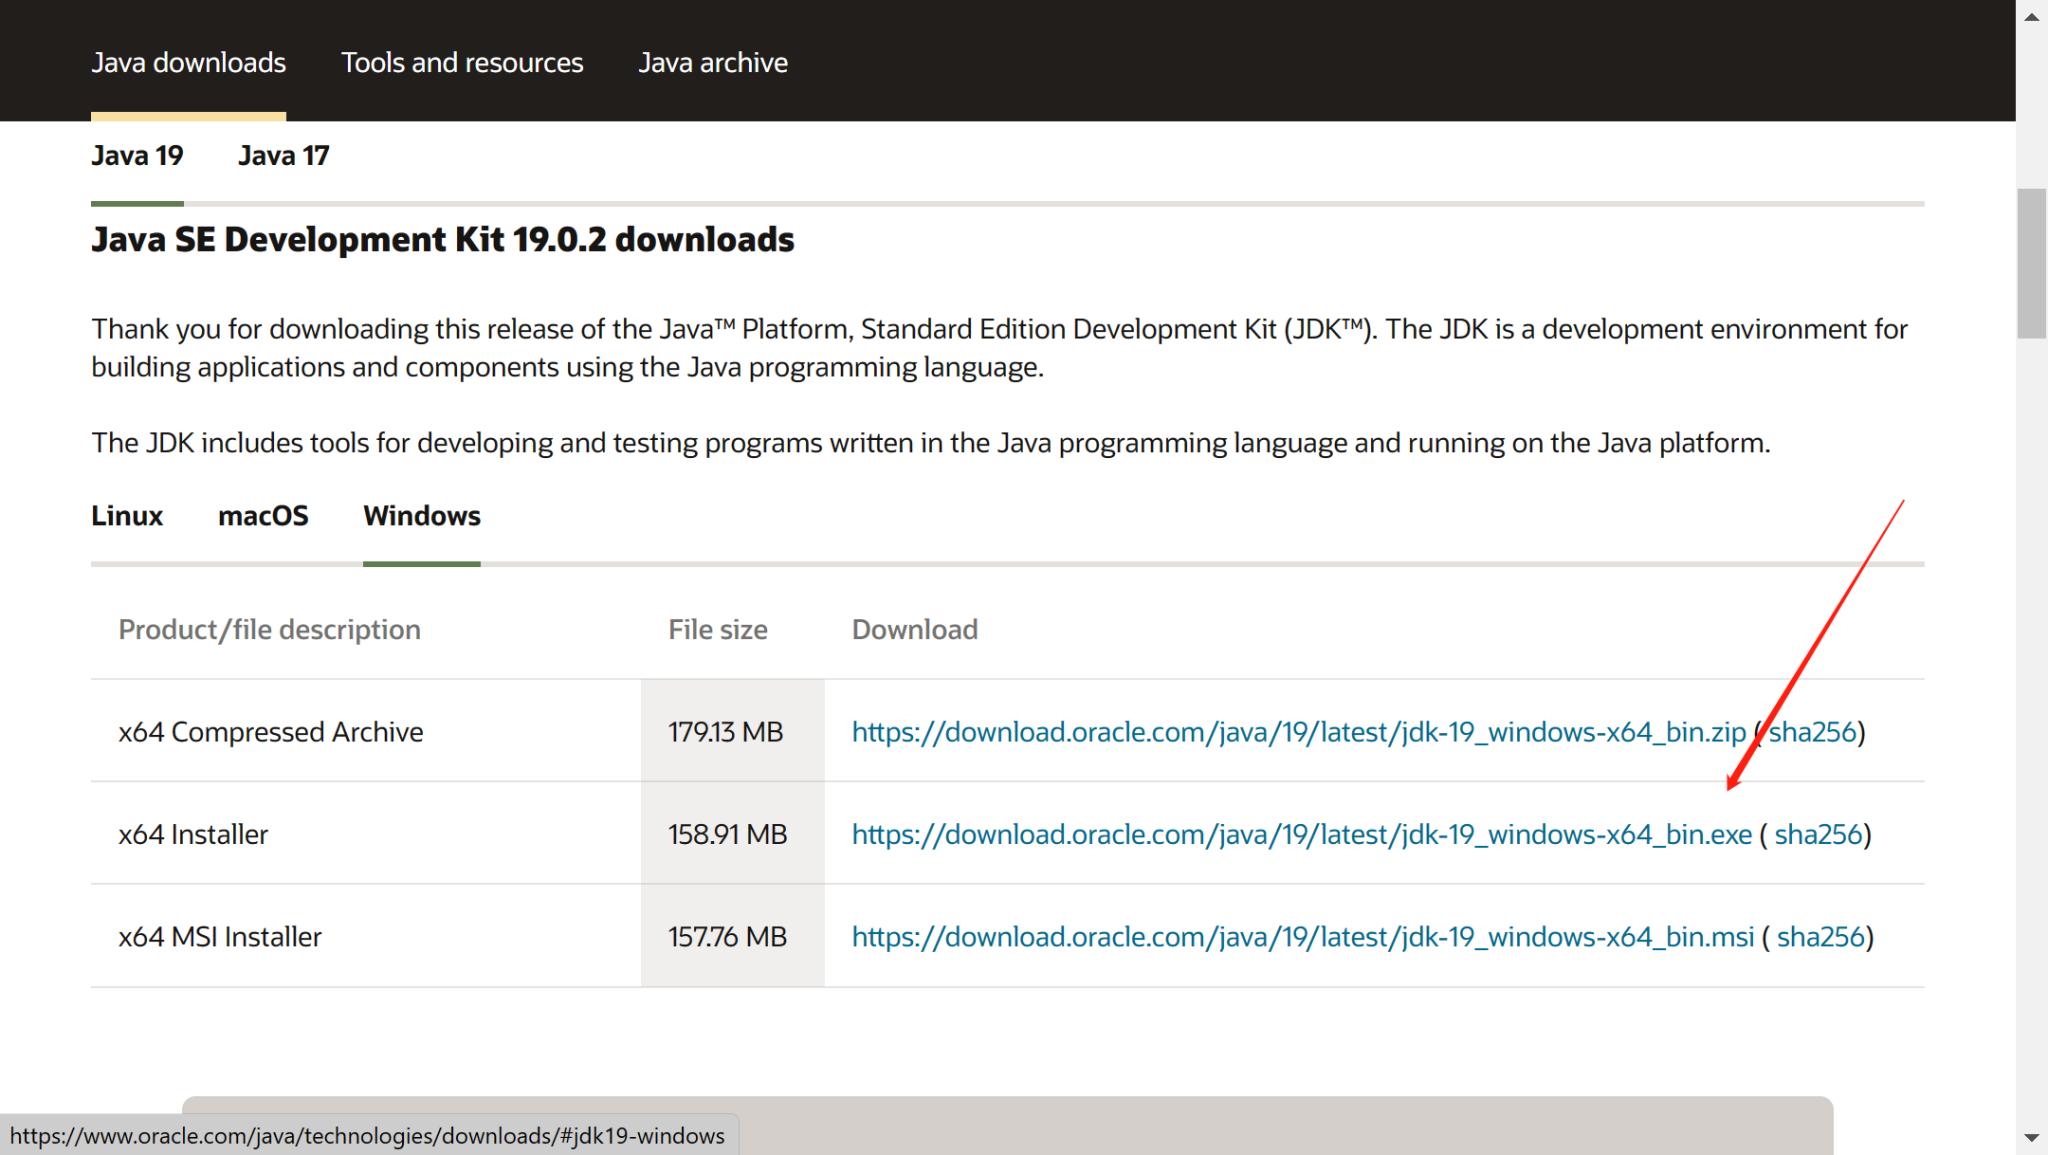Switch to the Java 17 tab

pos(281,156)
